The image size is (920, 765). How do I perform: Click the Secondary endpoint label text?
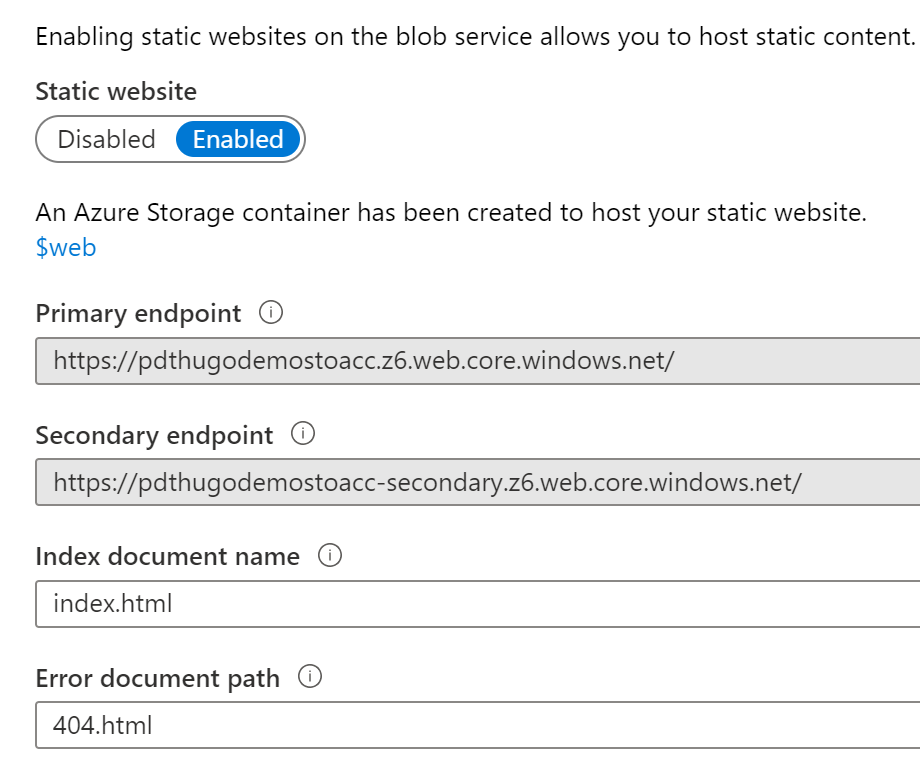154,436
